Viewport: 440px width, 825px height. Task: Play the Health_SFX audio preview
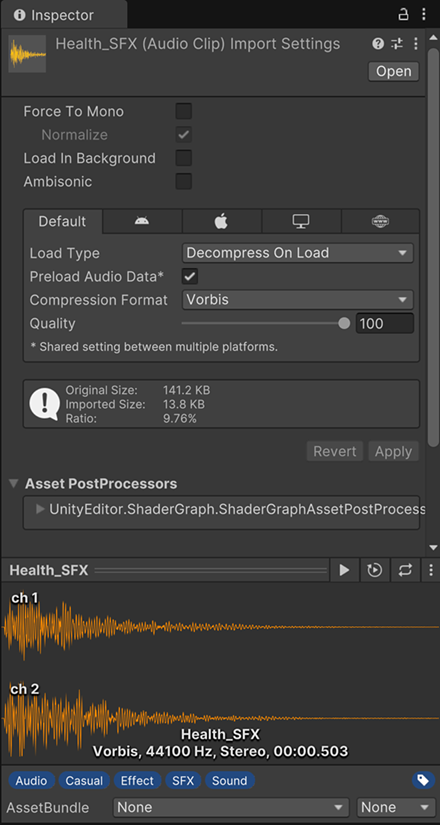click(344, 570)
